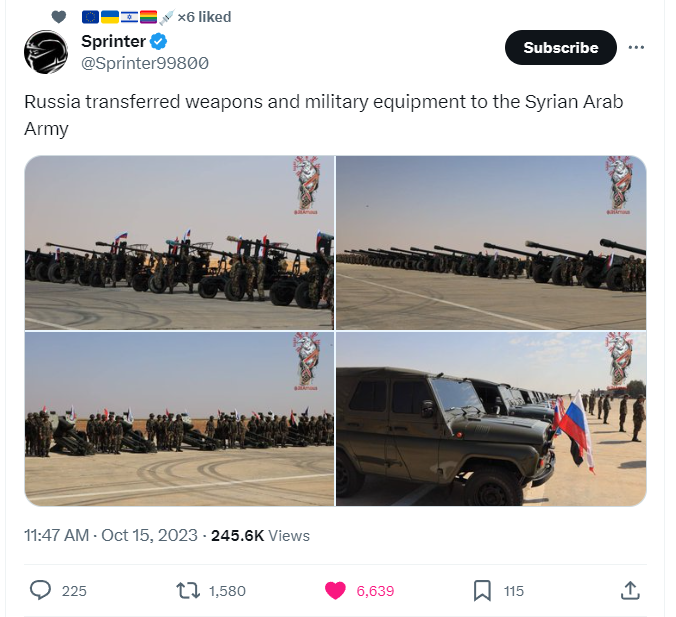
Task: Open the liked-by emoji flags user
Action: [x=156, y=17]
